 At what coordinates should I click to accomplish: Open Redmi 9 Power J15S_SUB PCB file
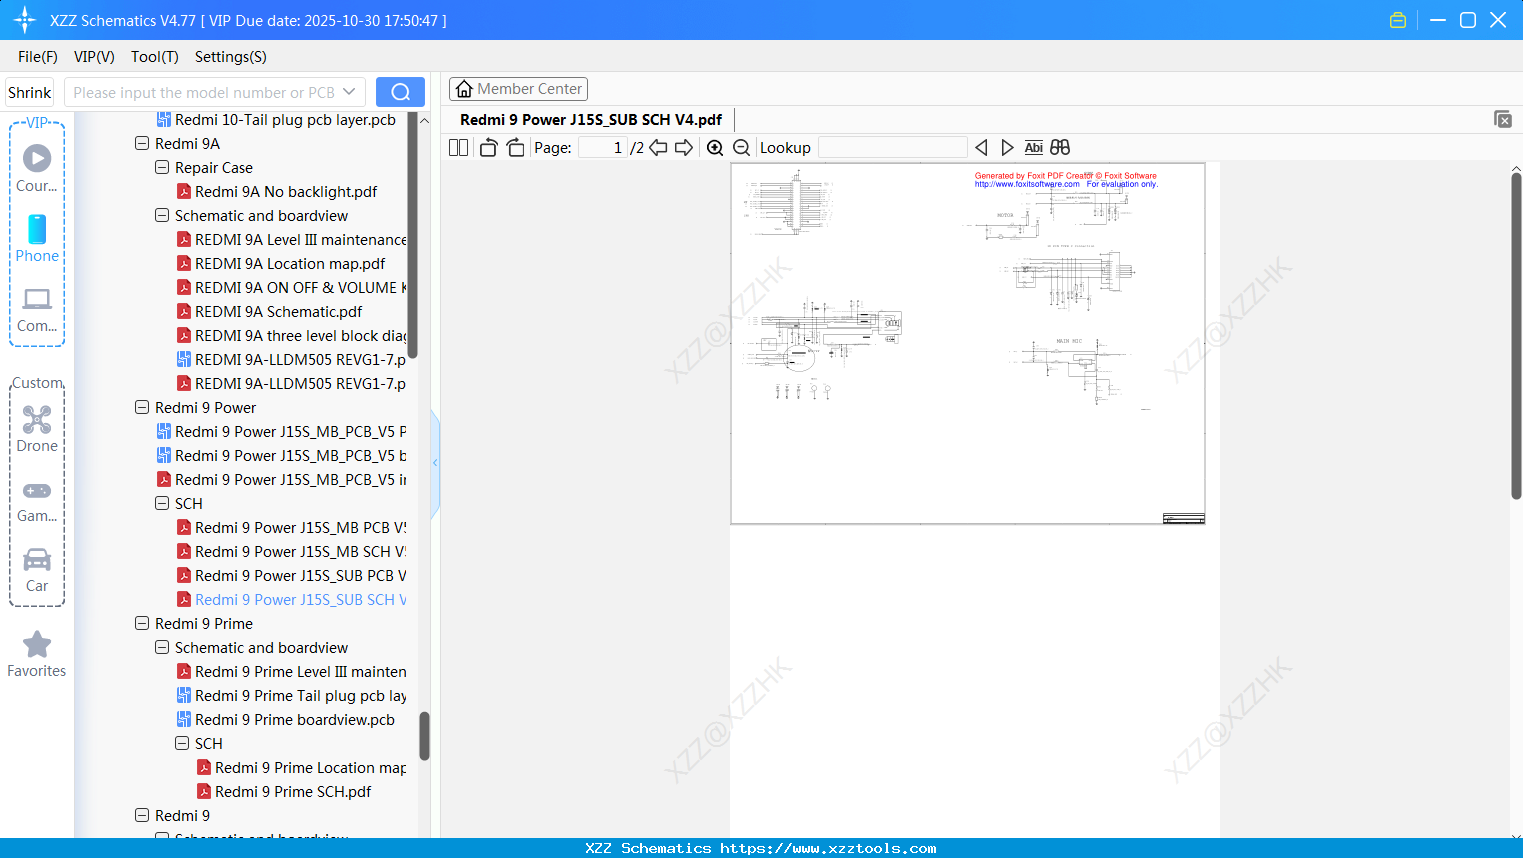pos(291,575)
